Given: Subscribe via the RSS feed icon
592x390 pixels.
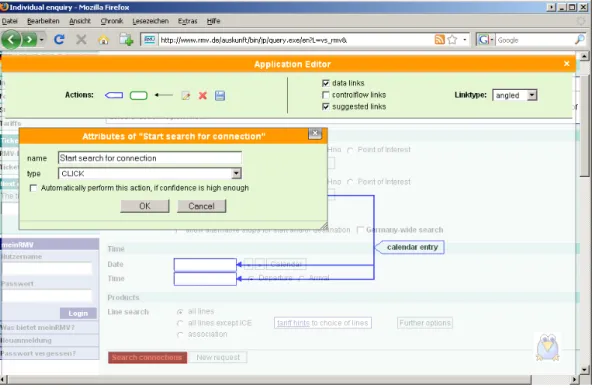Looking at the screenshot, I should coord(439,40).
